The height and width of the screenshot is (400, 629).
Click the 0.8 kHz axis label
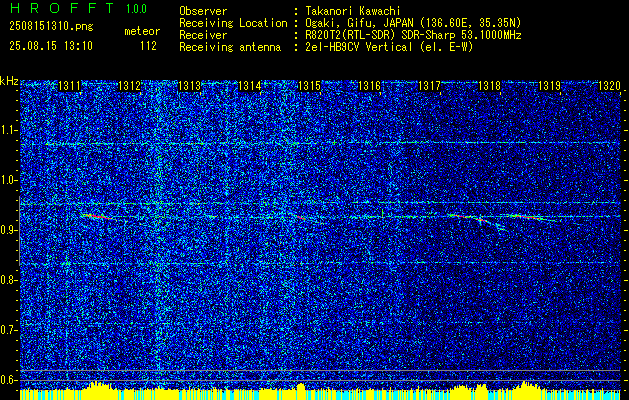8,280
